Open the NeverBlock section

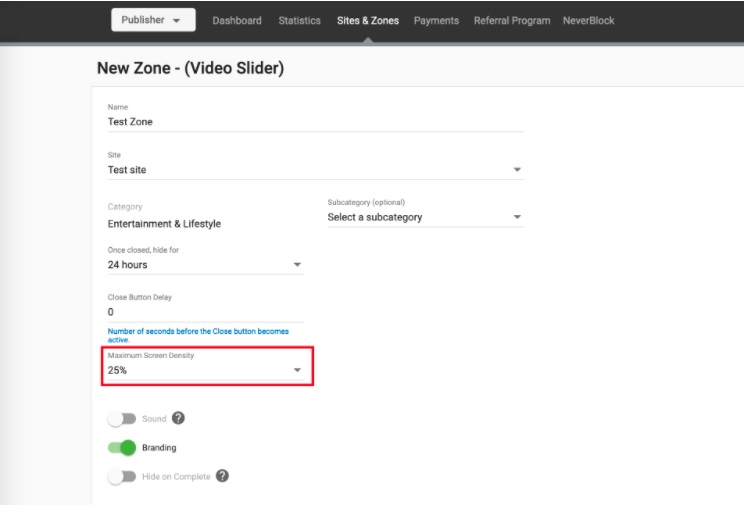click(588, 20)
